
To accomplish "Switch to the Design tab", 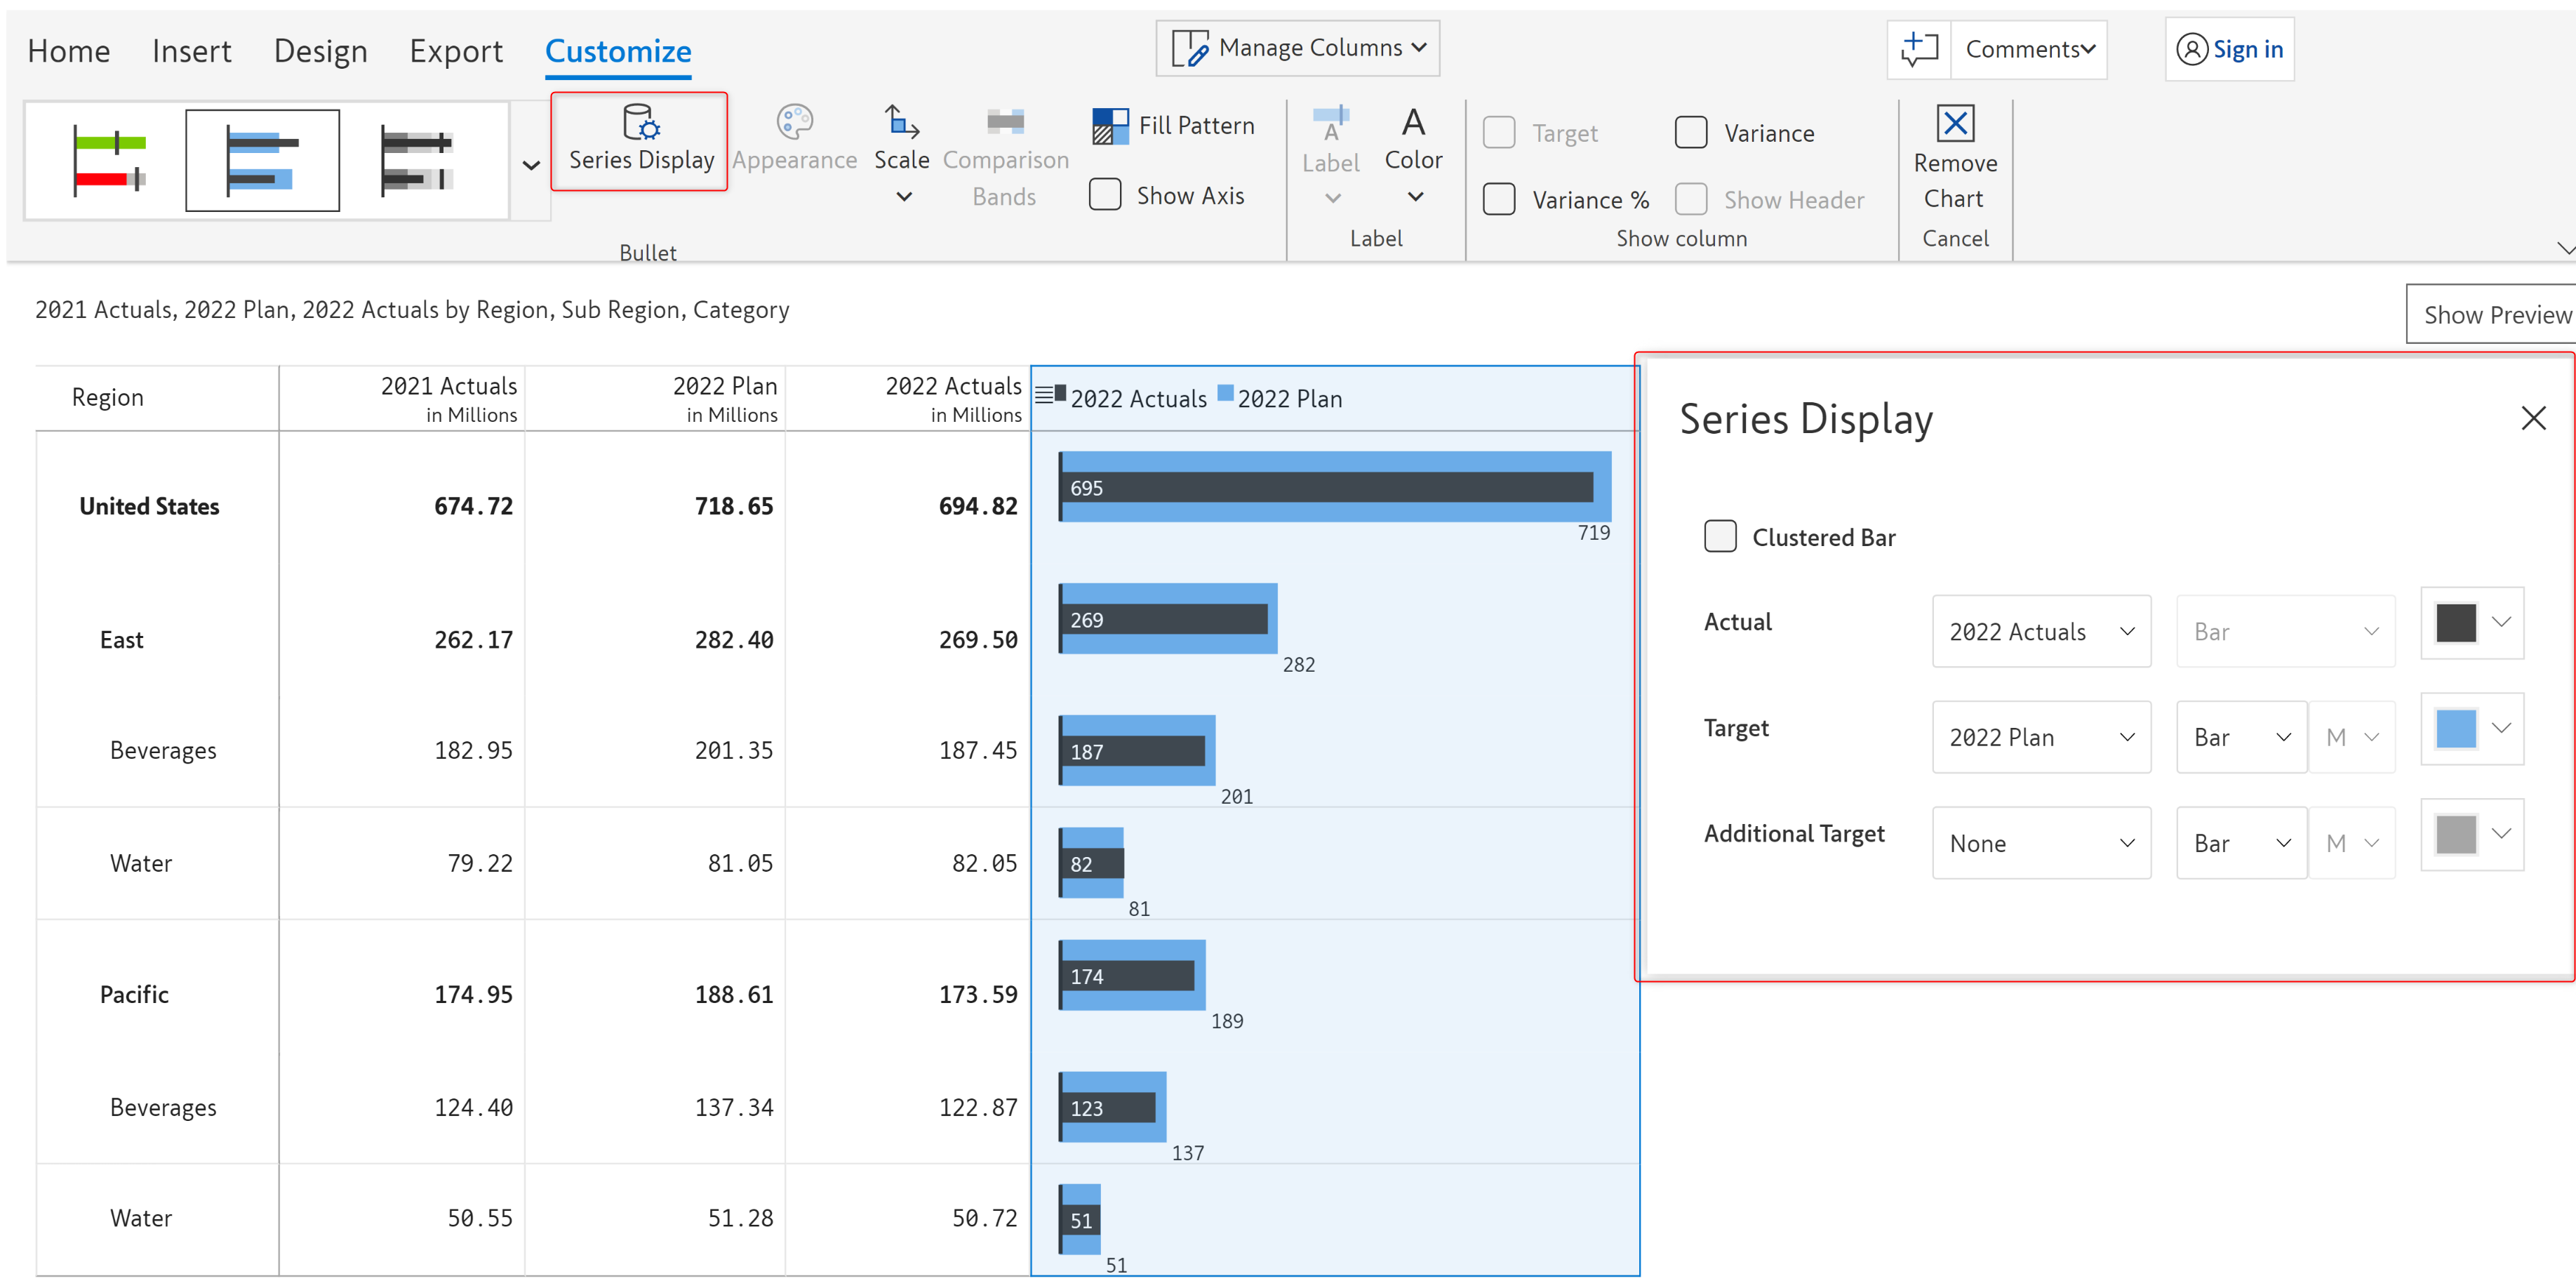I will point(320,51).
